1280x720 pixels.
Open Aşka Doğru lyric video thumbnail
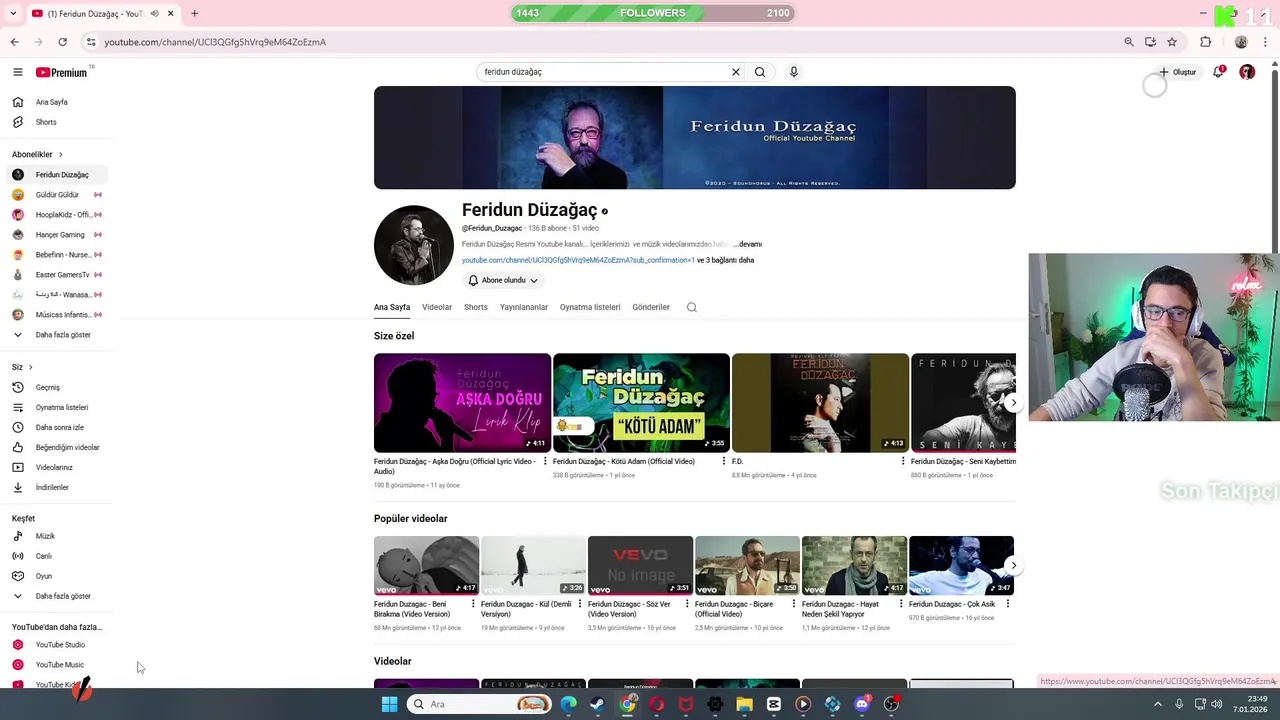click(462, 403)
